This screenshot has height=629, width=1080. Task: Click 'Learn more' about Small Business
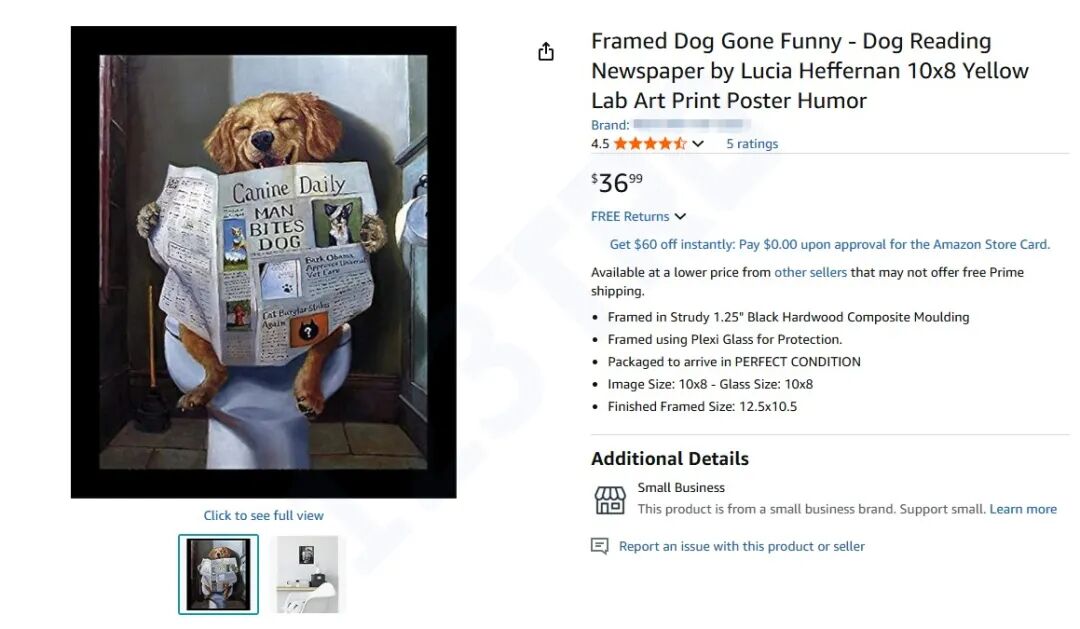[x=1023, y=509]
